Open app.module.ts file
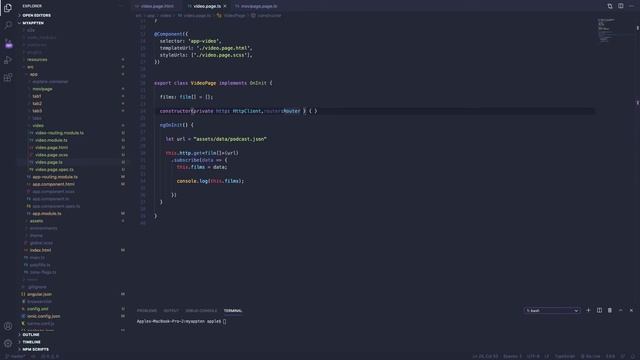640x360 pixels. pos(47,213)
